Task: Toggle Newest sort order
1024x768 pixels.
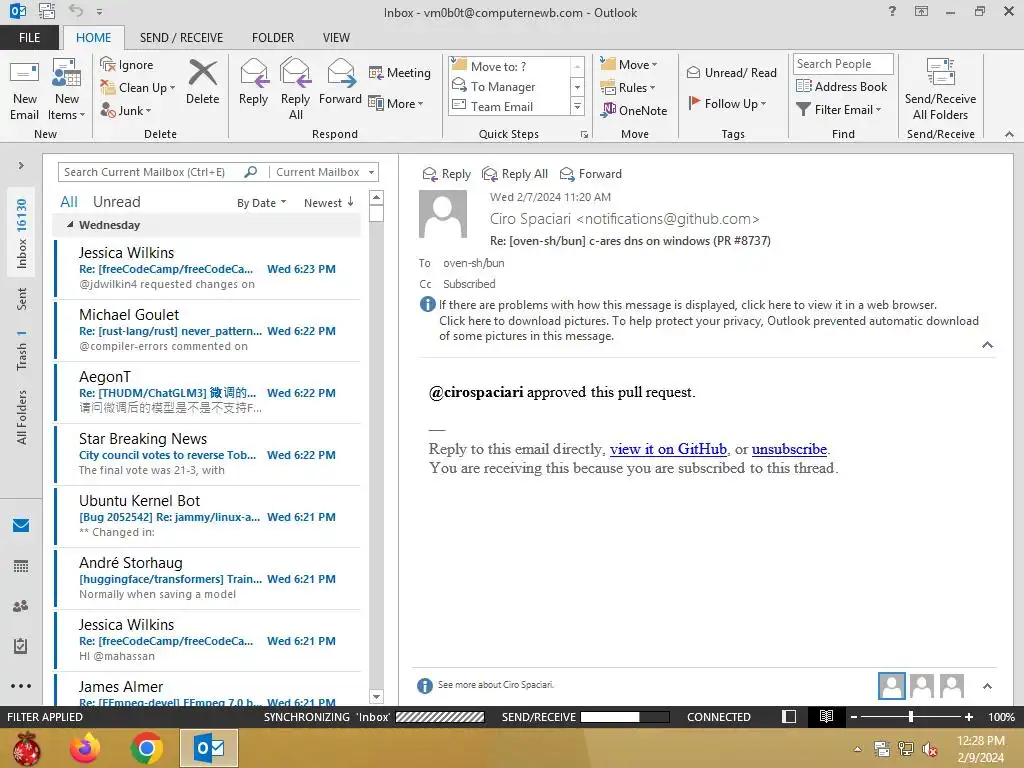Action: (328, 203)
